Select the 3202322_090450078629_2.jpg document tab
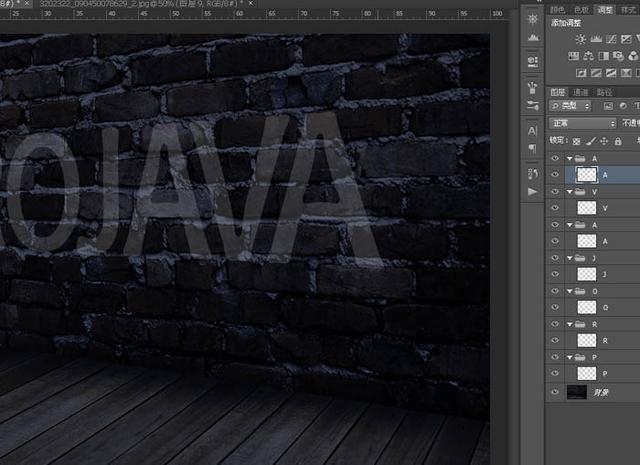Viewport: 640px width, 465px height. point(142,3)
